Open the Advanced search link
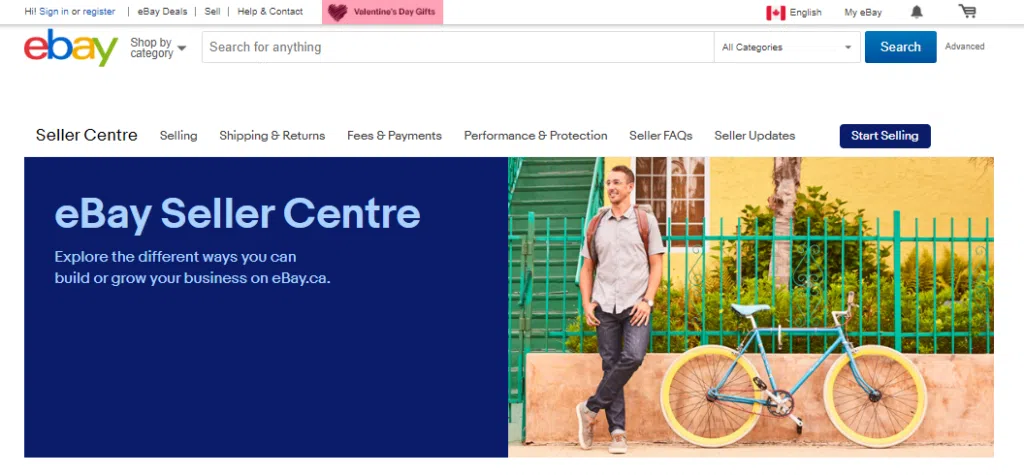Viewport: 1024px width, 475px height. pos(965,46)
